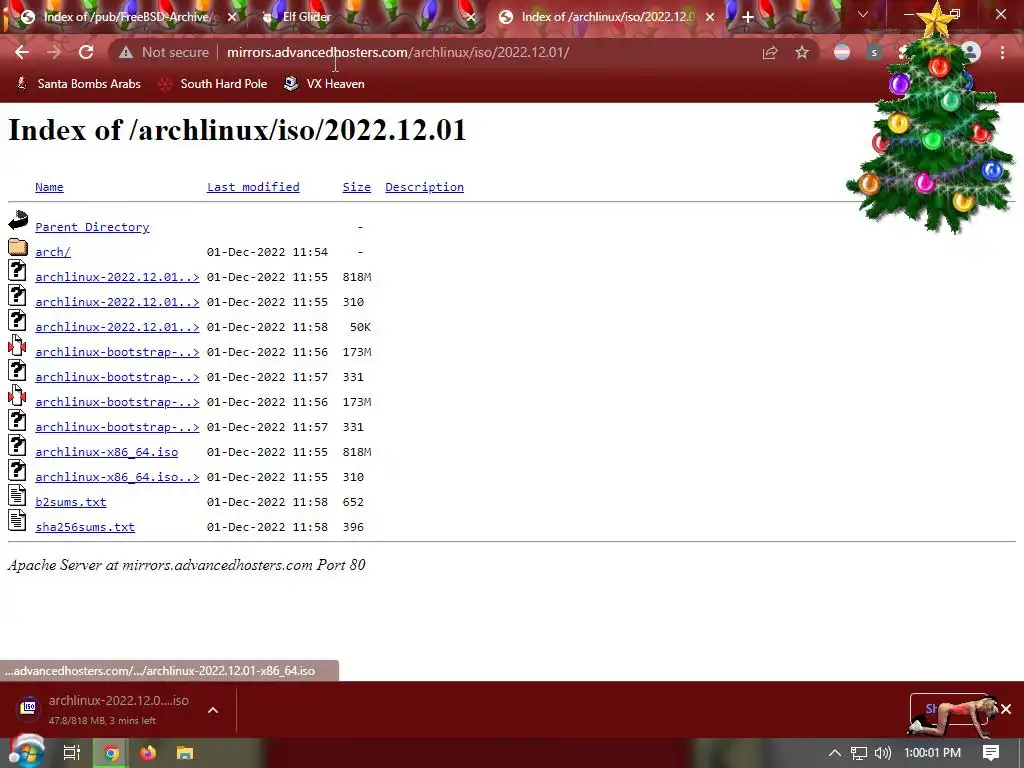Screen dimensions: 1024x768
Task: Close the archlinux iso index tab
Action: point(710,17)
